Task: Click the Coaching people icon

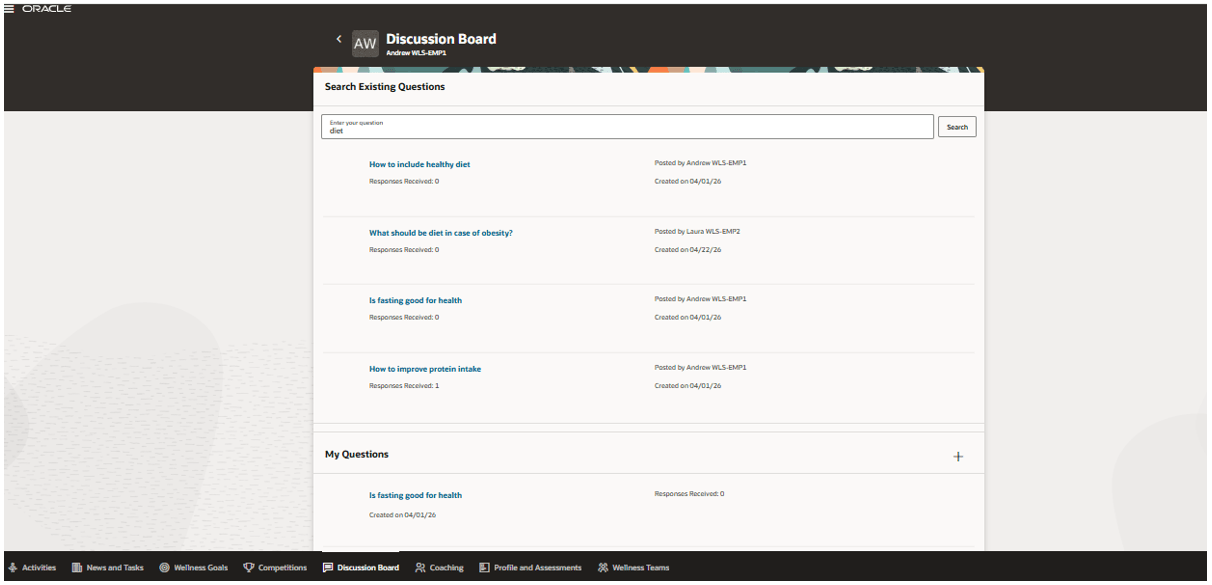Action: click(x=420, y=567)
